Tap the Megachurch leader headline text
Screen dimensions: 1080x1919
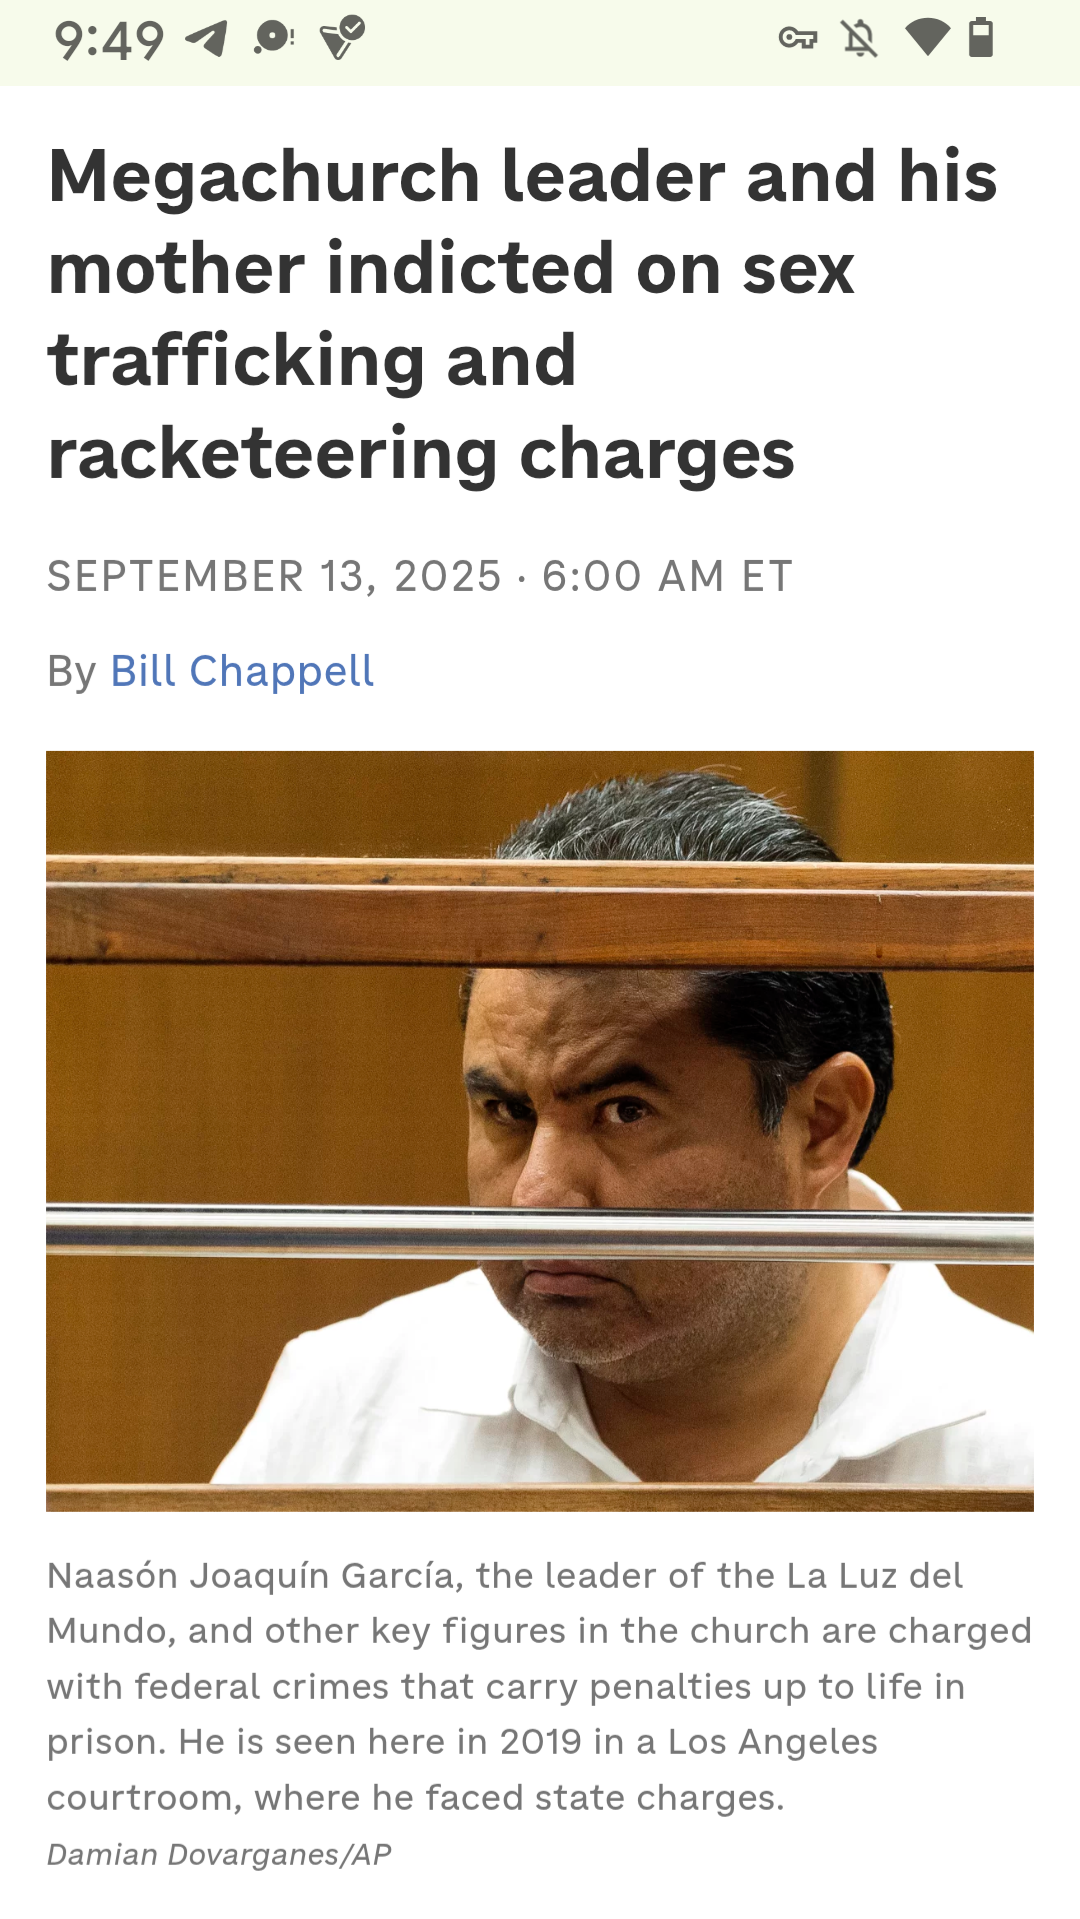coord(522,314)
